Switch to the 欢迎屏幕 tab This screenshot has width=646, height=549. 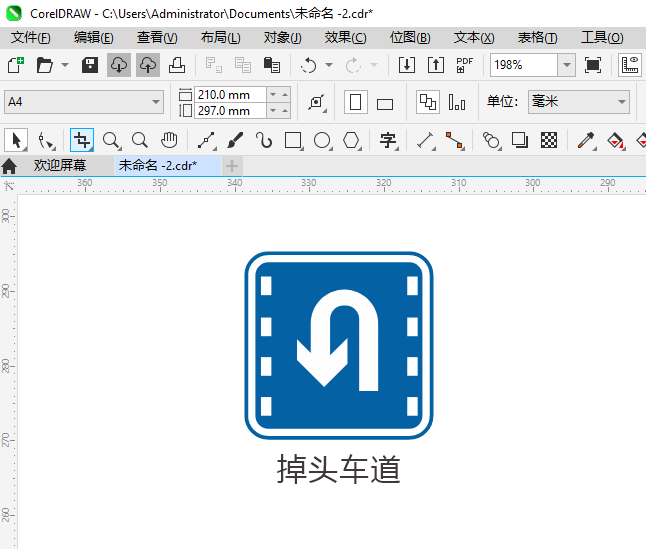click(60, 166)
